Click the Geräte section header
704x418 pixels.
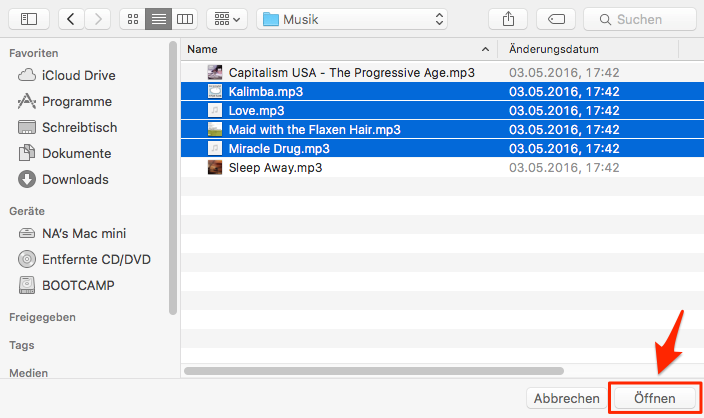[27, 211]
